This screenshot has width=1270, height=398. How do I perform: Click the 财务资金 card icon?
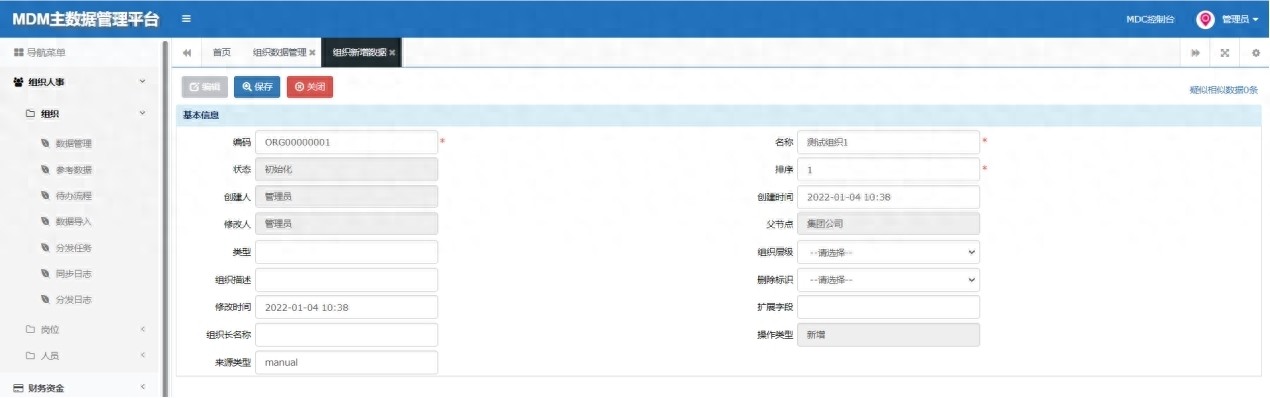(x=18, y=388)
